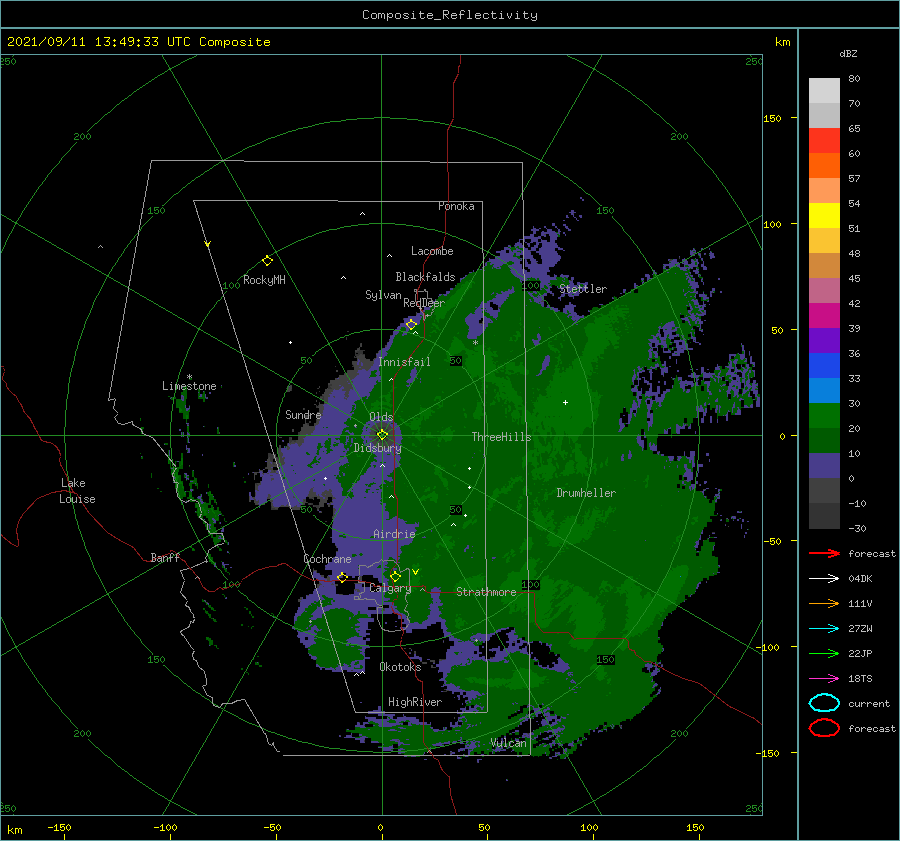Viewport: 900px width, 841px height.
Task: Click the orange 111V arrow in legend
Action: [x=824, y=603]
